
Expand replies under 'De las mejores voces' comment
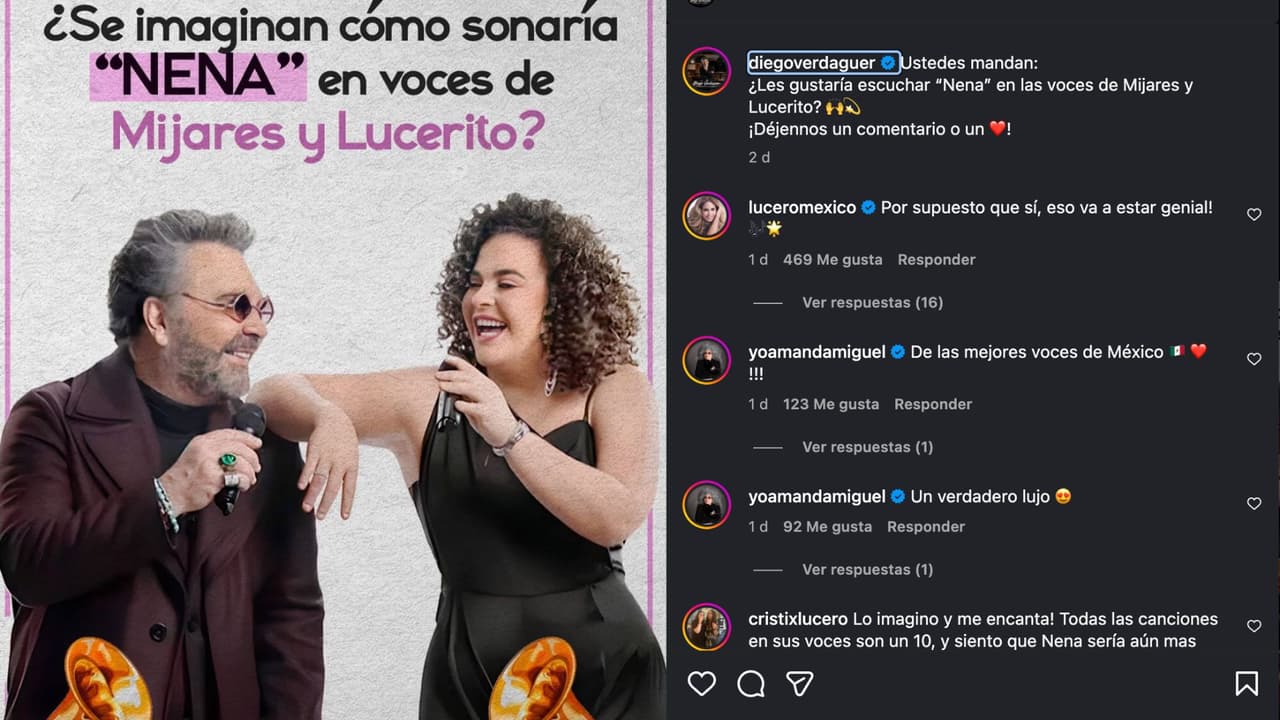(x=867, y=447)
